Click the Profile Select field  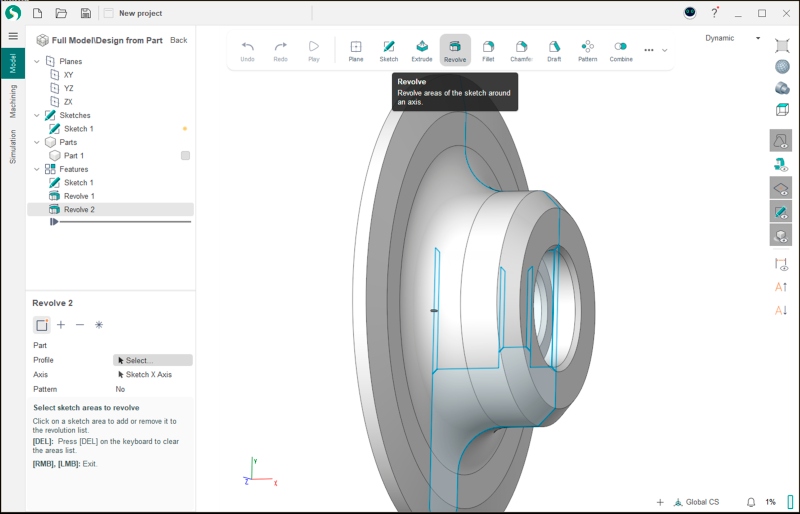pos(153,360)
